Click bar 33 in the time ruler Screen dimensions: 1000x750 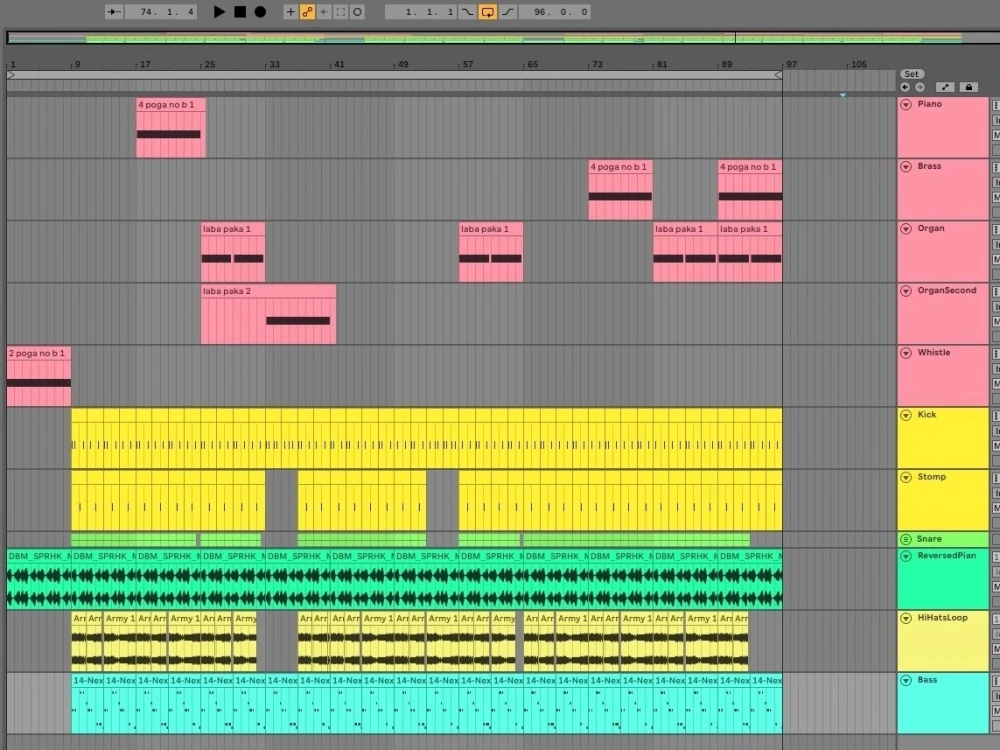coord(274,64)
